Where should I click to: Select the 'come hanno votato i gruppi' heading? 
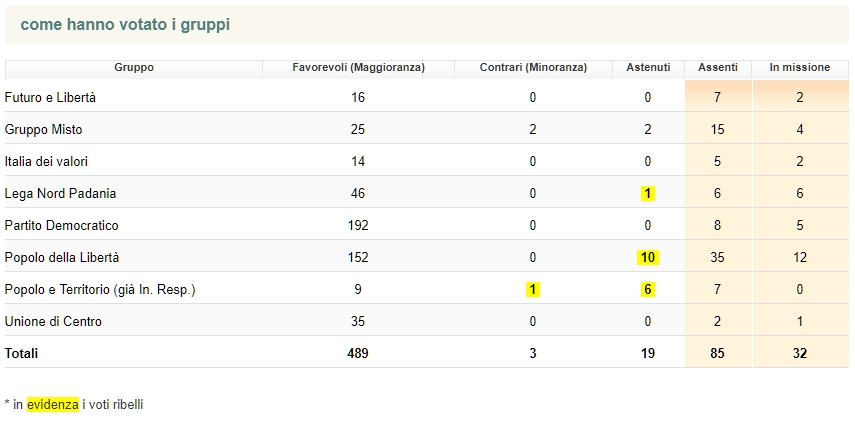[x=125, y=25]
